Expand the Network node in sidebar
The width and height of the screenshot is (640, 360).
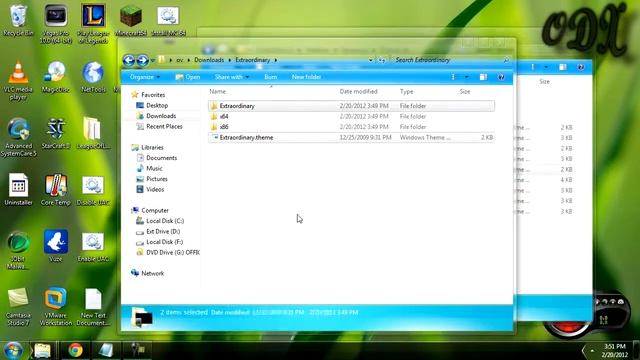click(x=147, y=273)
